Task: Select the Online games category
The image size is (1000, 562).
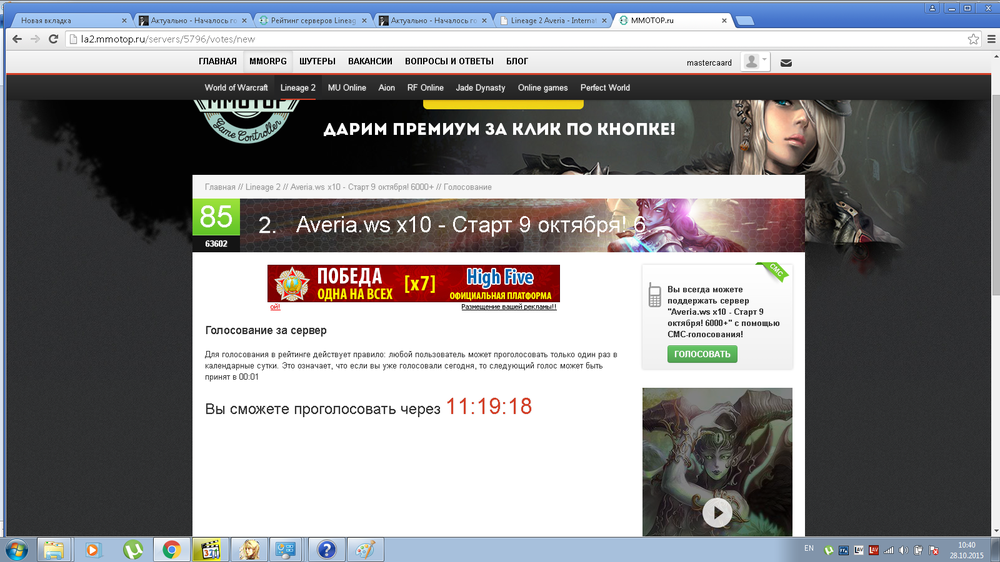Action: tap(543, 87)
